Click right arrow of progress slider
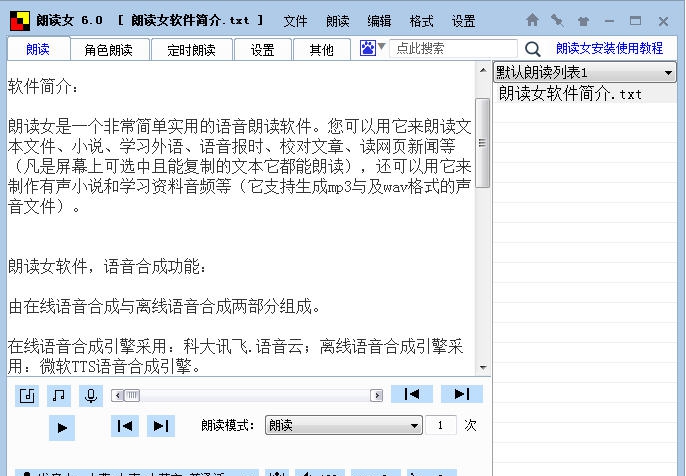Image resolution: width=686 pixels, height=476 pixels. (376, 396)
